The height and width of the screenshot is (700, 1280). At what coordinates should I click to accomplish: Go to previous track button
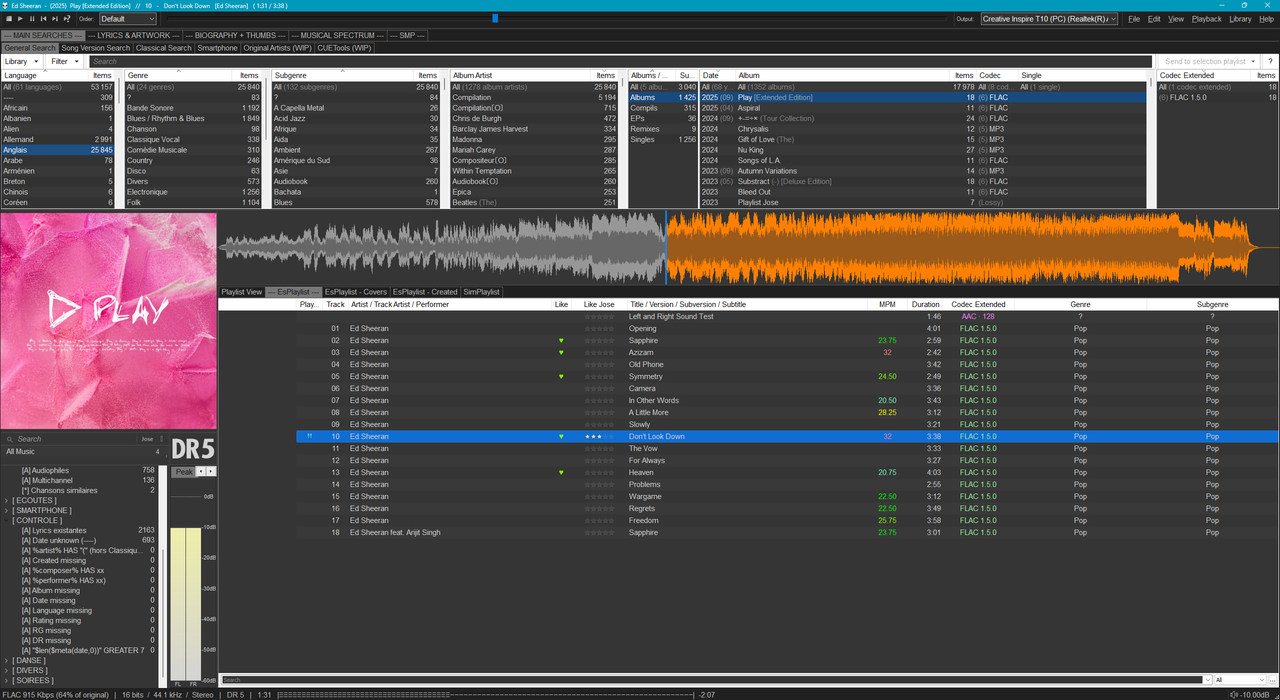tap(43, 19)
